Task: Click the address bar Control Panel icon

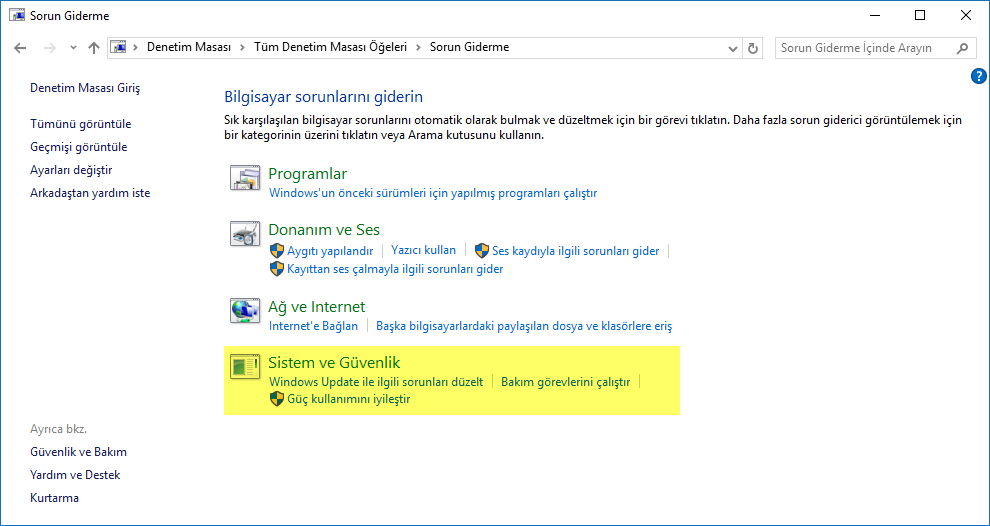Action: tap(119, 47)
